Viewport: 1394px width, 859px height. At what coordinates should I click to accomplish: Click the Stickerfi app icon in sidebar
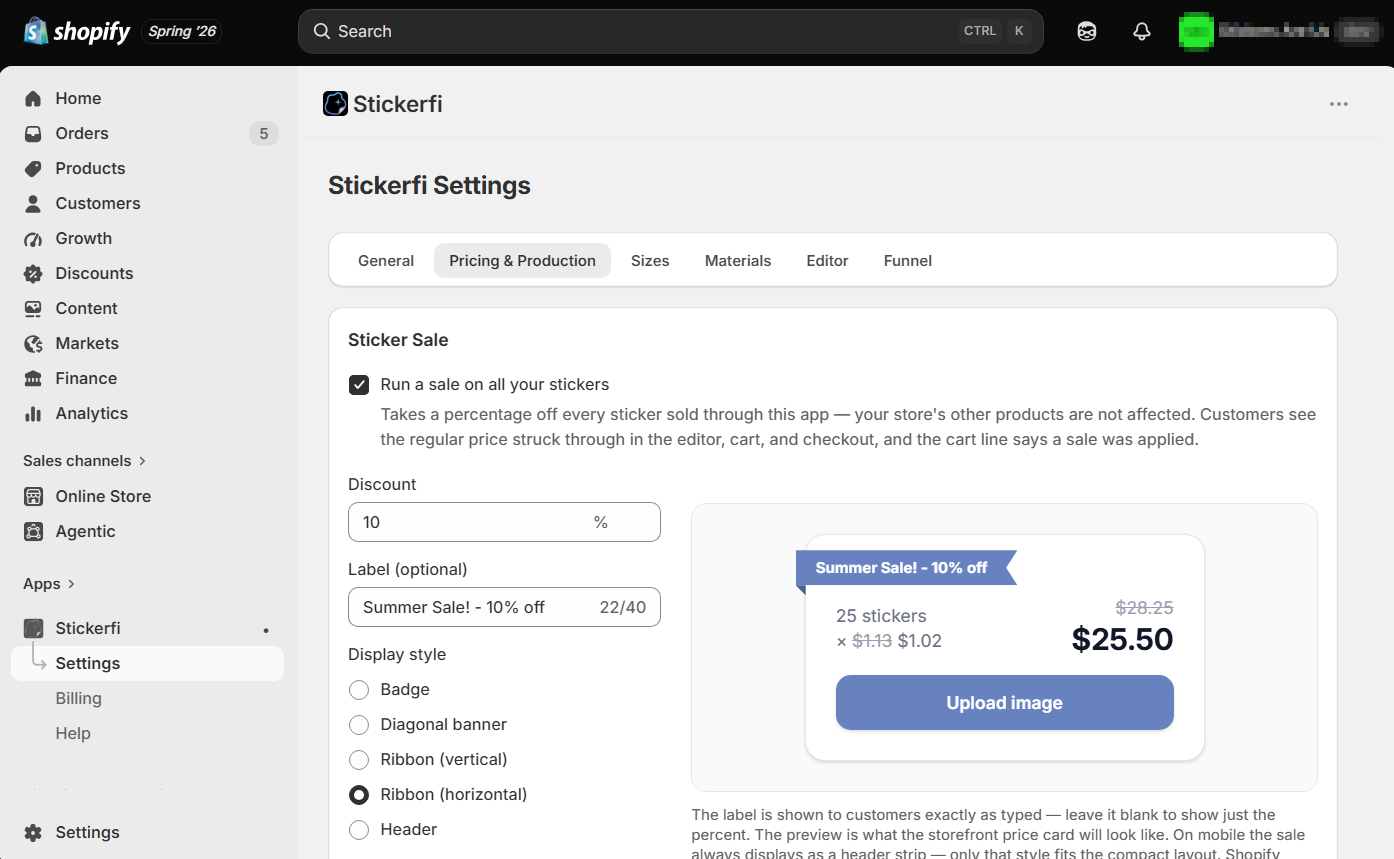(33, 628)
